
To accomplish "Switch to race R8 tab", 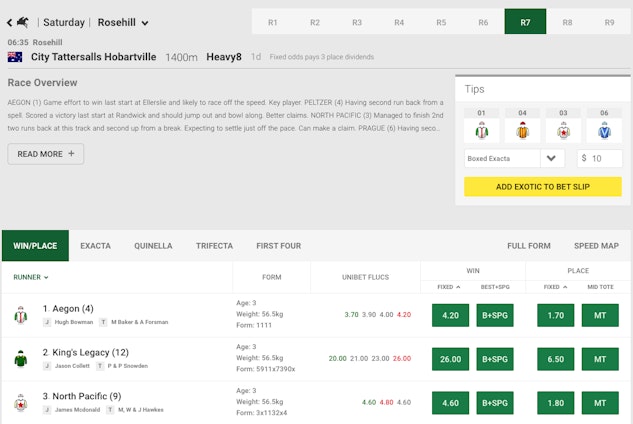I will pyautogui.click(x=567, y=22).
